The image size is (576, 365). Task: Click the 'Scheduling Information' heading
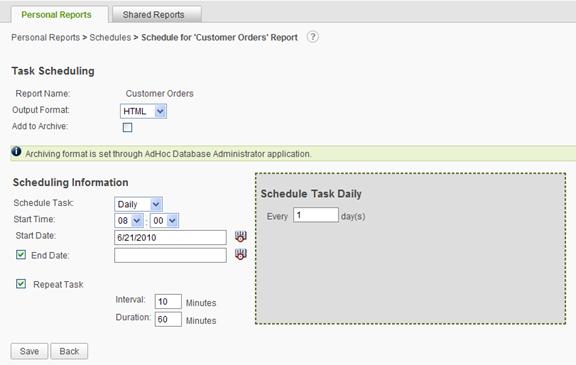click(x=71, y=182)
